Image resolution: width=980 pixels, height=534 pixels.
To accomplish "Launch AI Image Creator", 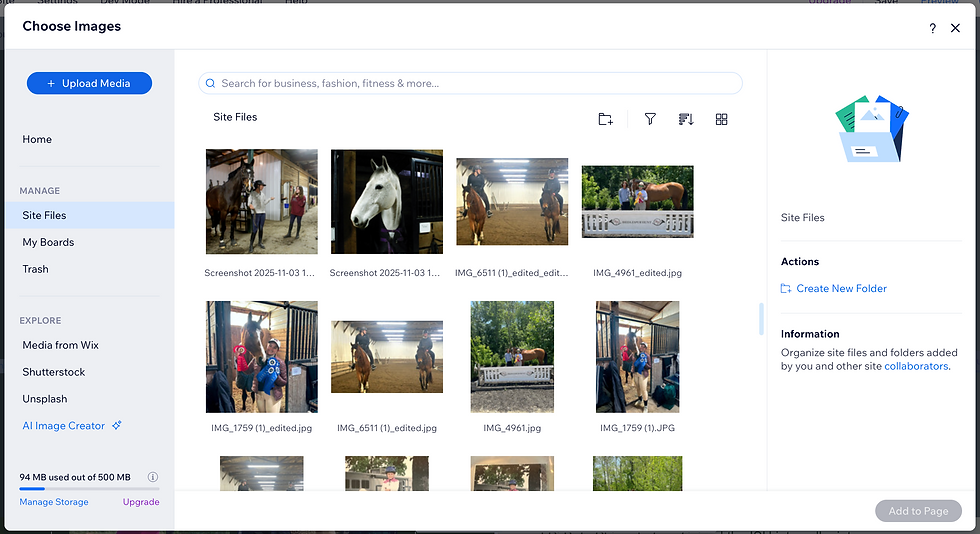I will point(64,426).
